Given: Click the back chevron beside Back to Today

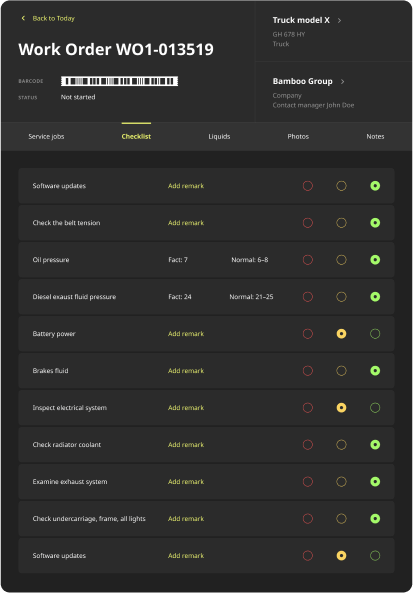Looking at the screenshot, I should click(23, 18).
